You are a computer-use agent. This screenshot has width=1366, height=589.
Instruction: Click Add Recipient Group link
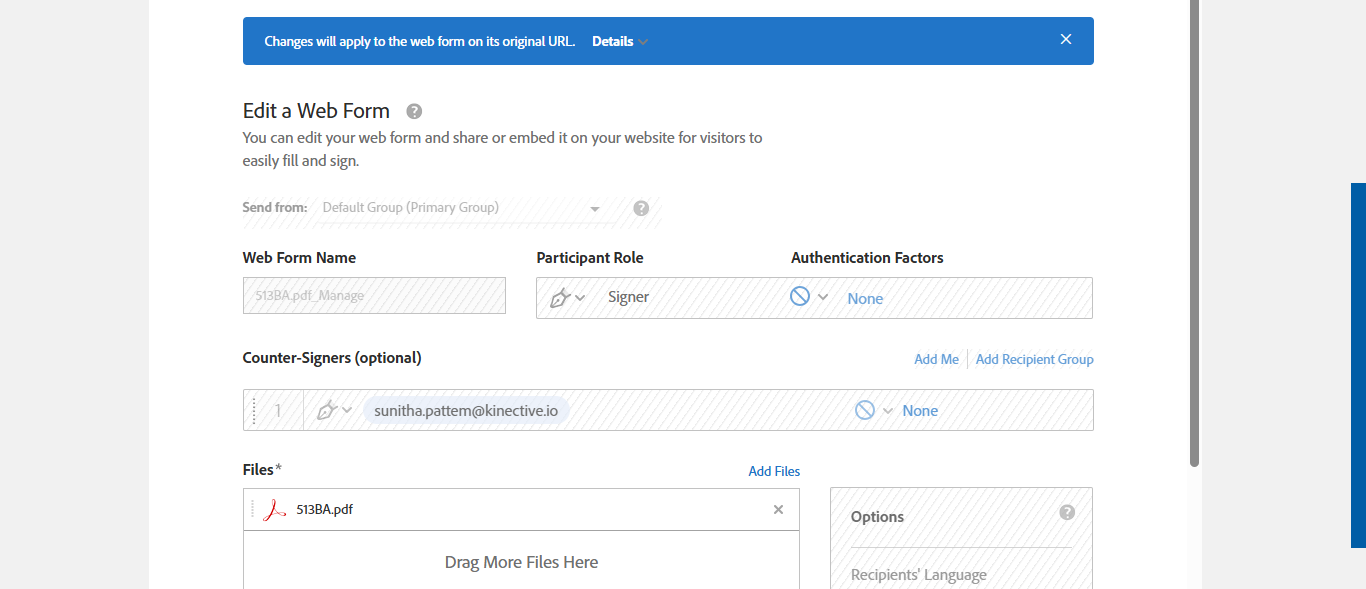1034,359
